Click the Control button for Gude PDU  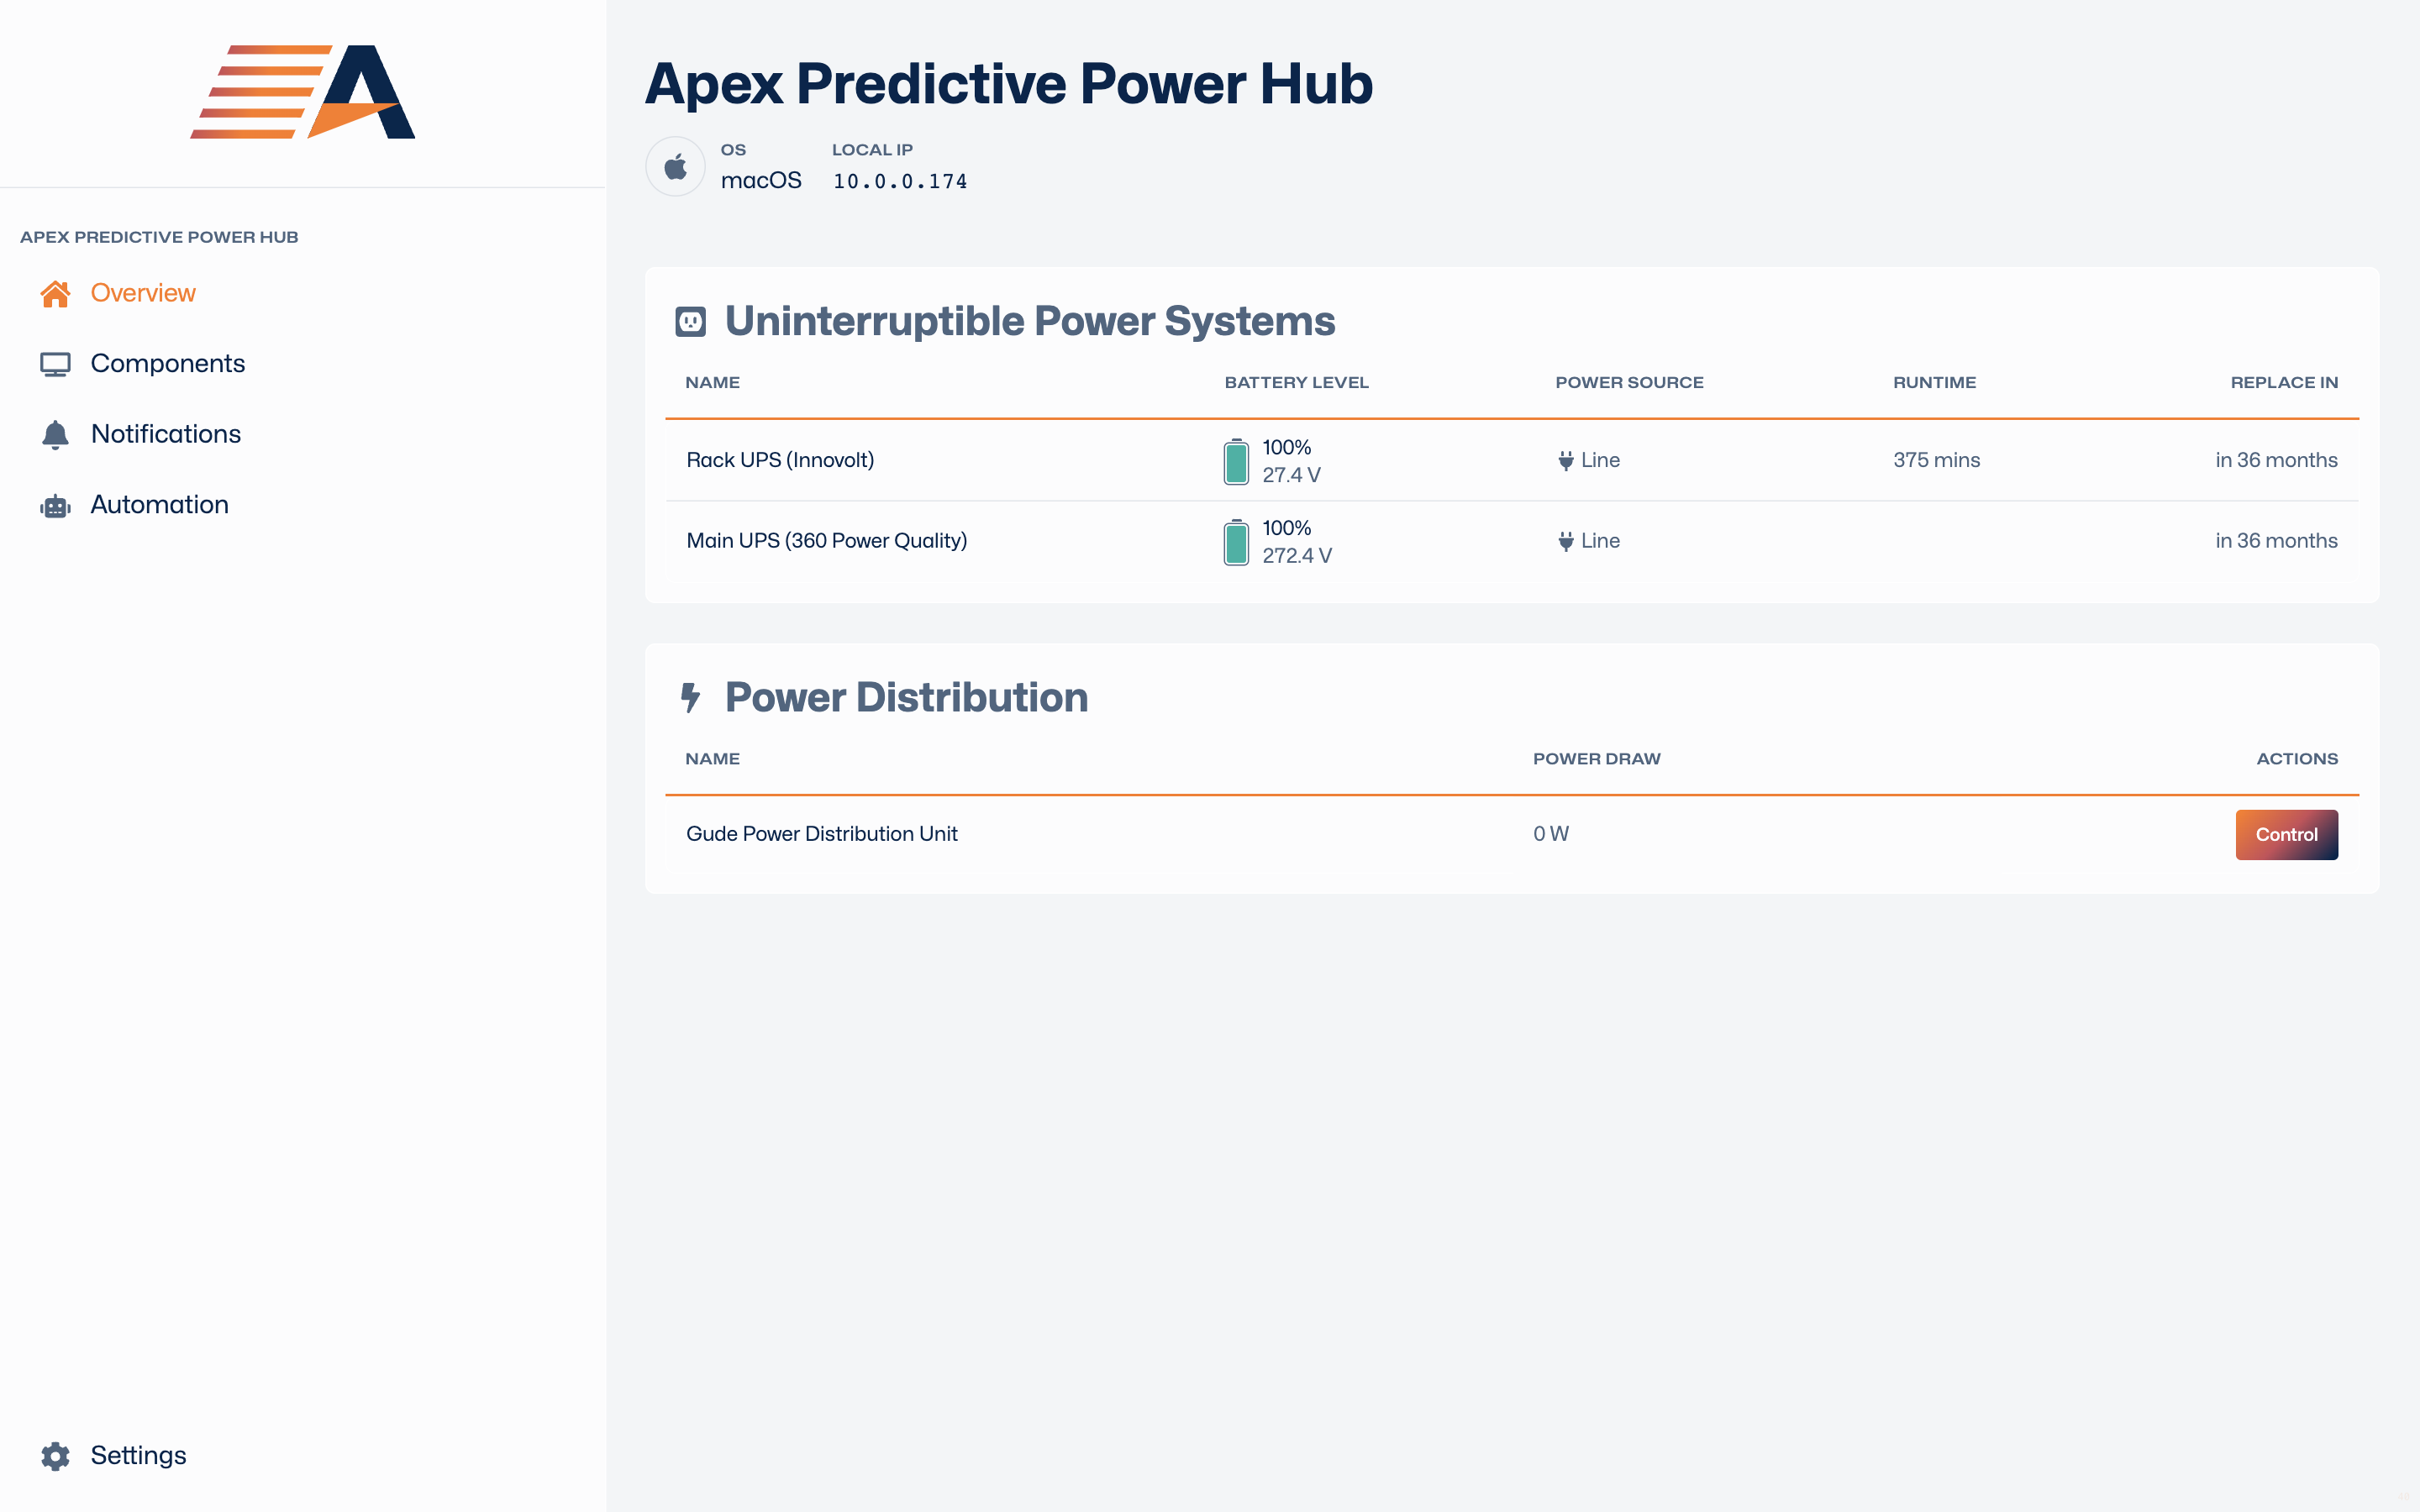pyautogui.click(x=2286, y=835)
